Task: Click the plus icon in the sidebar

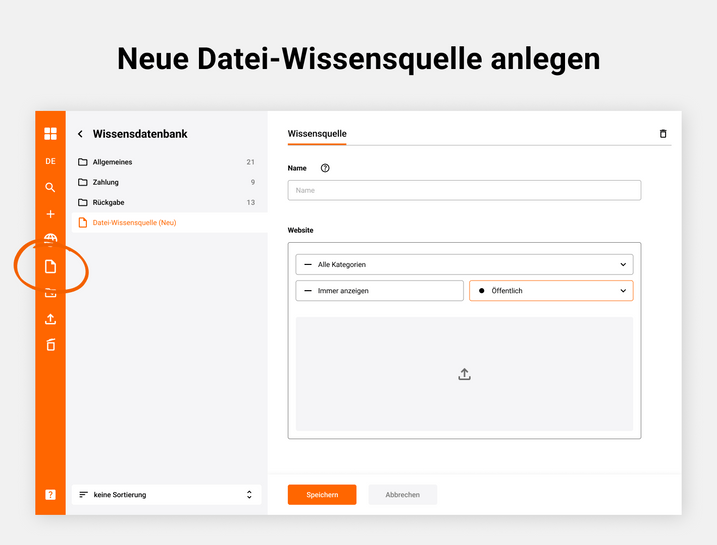Action: click(50, 214)
